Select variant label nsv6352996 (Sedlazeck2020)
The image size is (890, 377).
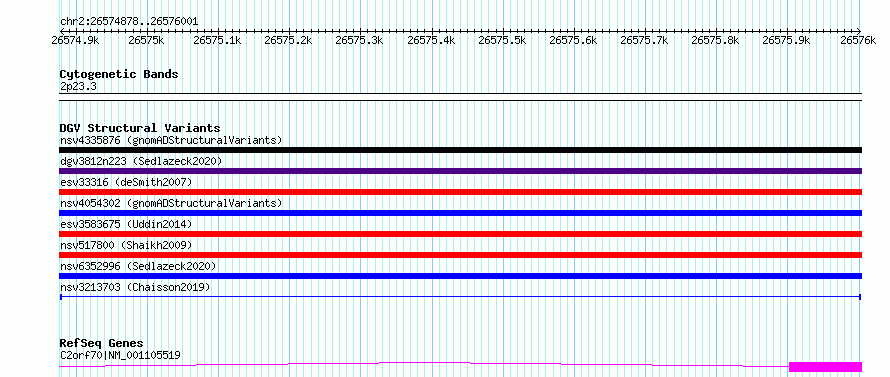138,266
